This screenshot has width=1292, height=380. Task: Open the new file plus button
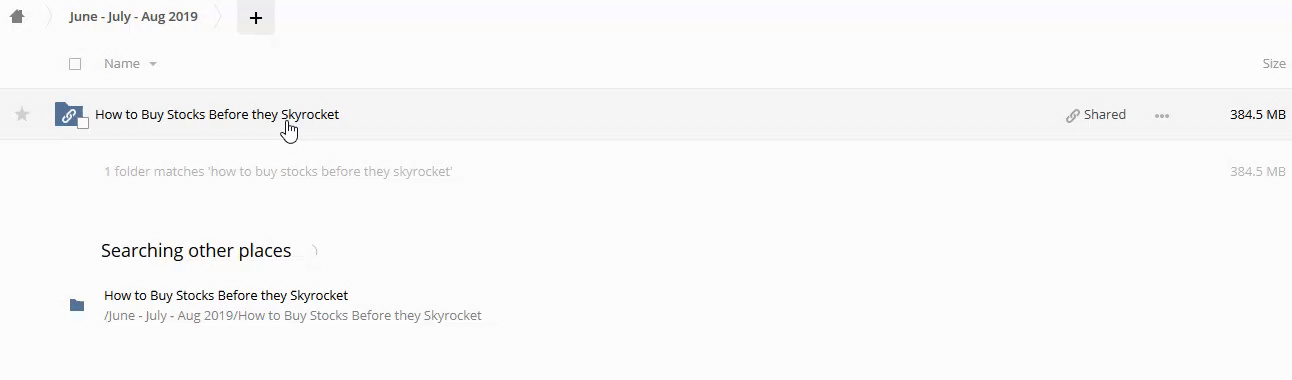point(256,18)
